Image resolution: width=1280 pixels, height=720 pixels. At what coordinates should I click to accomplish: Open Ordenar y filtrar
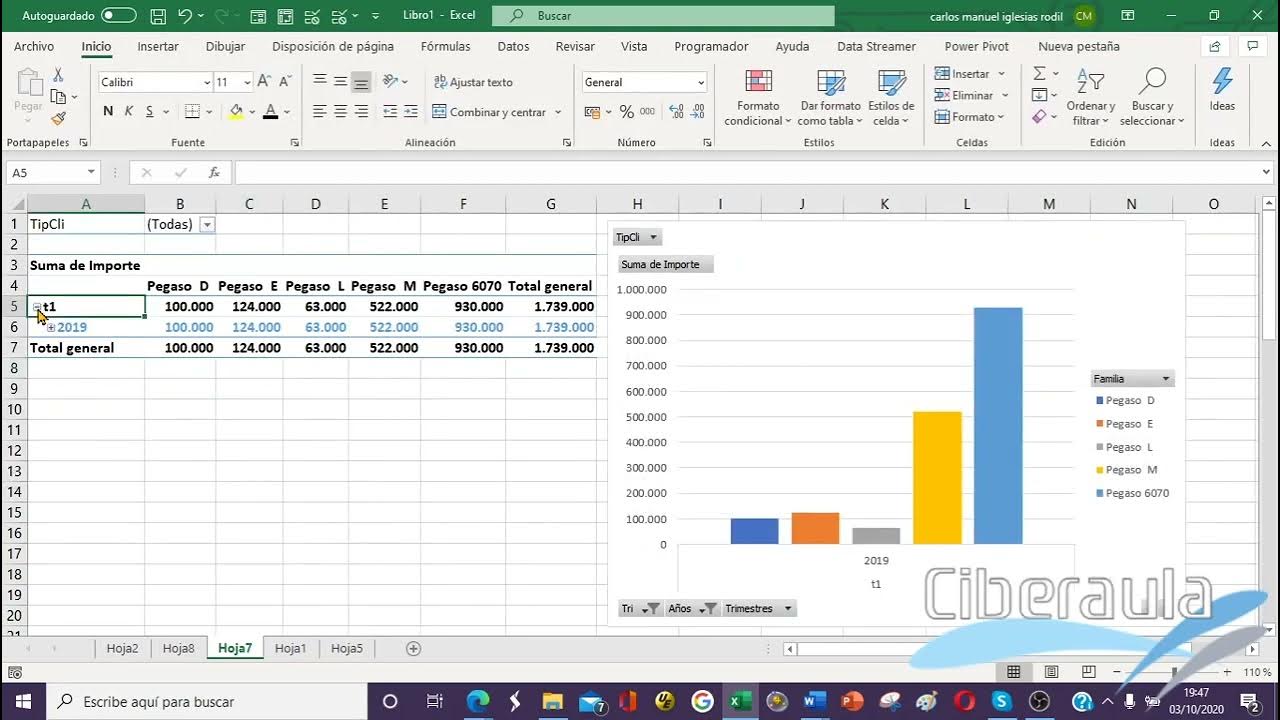point(1090,98)
